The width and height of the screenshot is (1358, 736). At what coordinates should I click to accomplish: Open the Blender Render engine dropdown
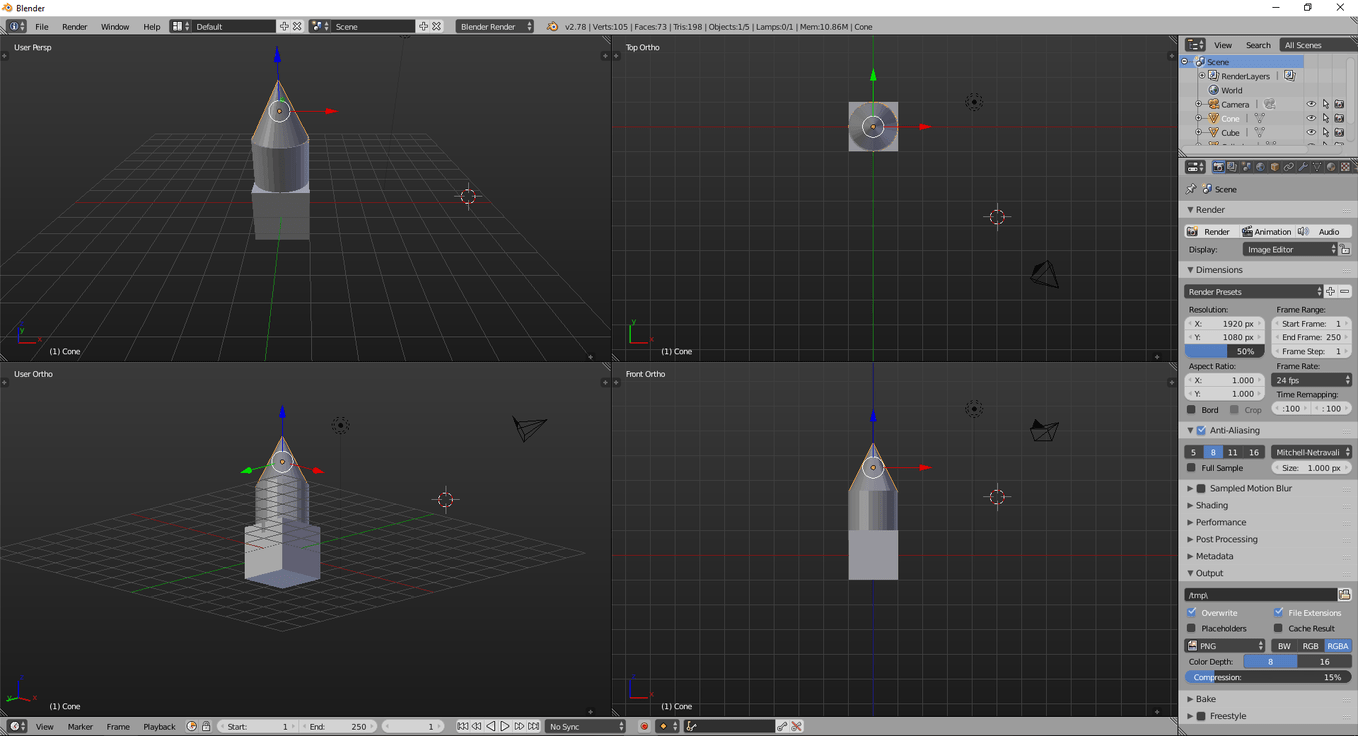[495, 27]
